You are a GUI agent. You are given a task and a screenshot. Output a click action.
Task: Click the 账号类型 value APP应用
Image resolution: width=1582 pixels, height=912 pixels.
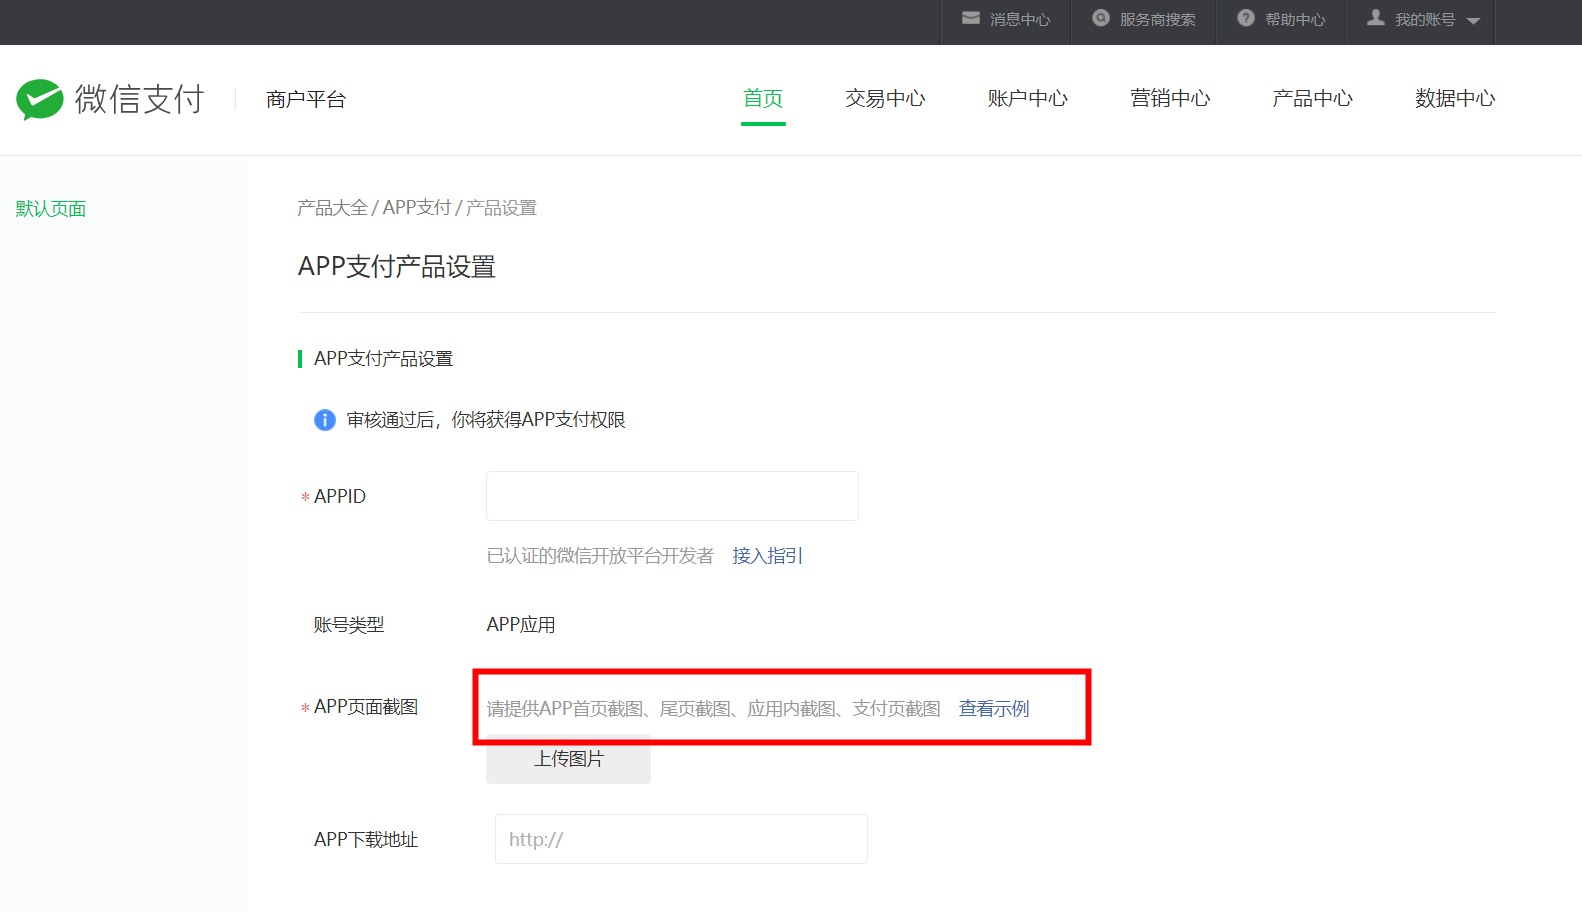click(x=521, y=625)
